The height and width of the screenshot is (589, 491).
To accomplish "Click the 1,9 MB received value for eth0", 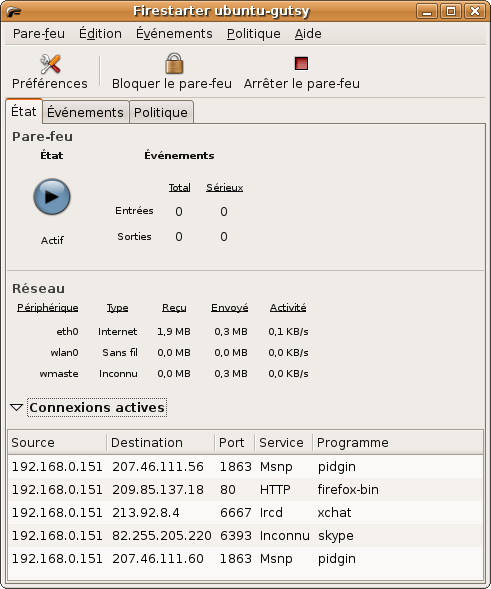I will coord(174,332).
